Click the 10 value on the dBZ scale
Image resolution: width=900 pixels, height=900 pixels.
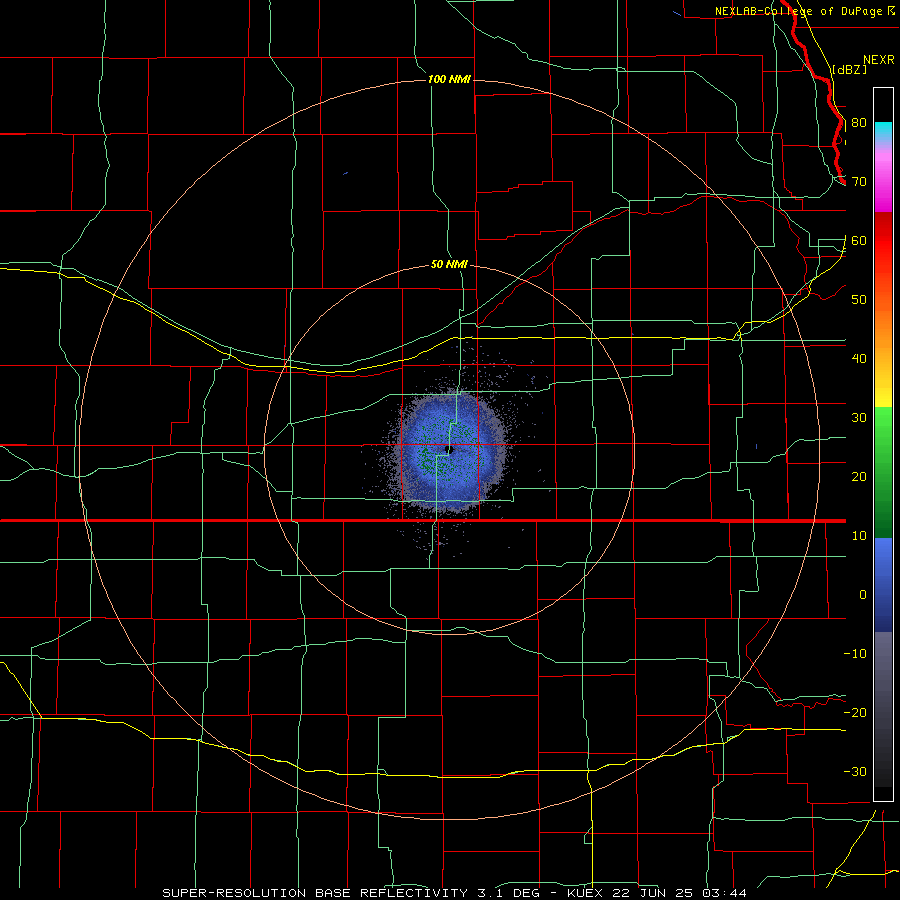(859, 536)
